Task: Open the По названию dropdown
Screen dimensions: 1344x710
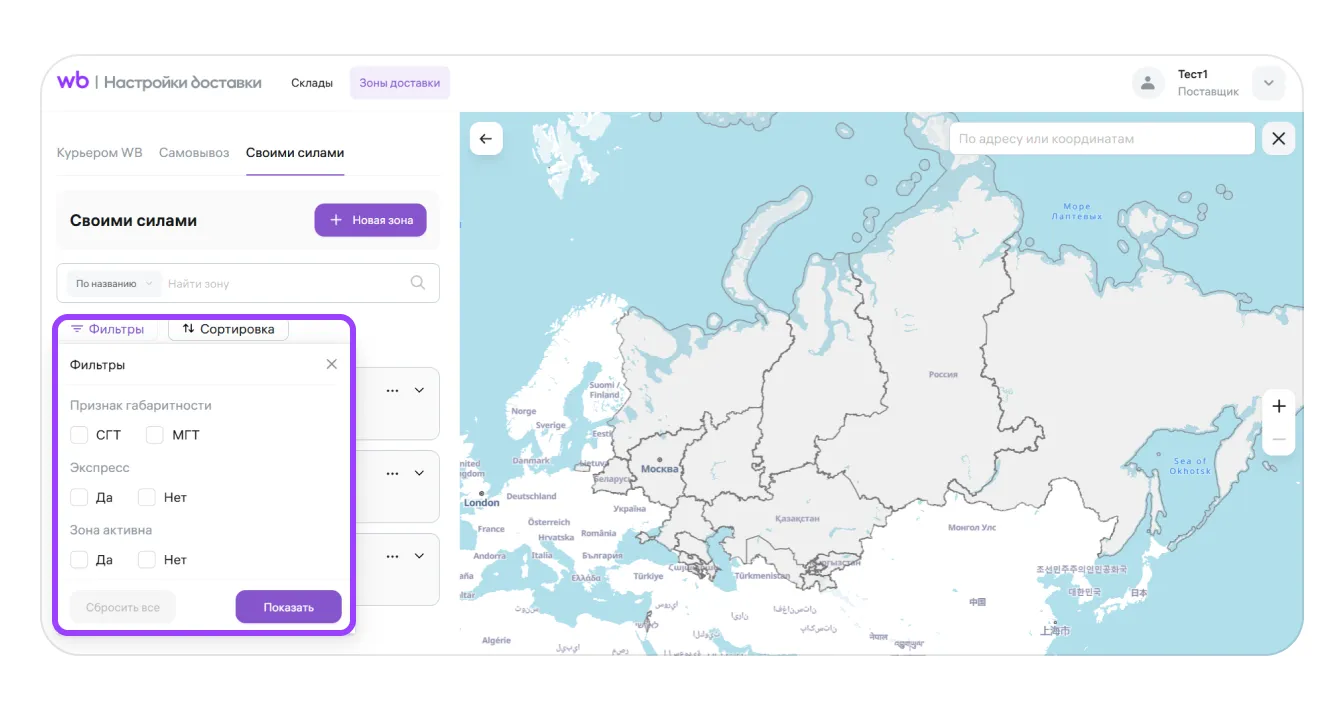Action: (x=113, y=284)
